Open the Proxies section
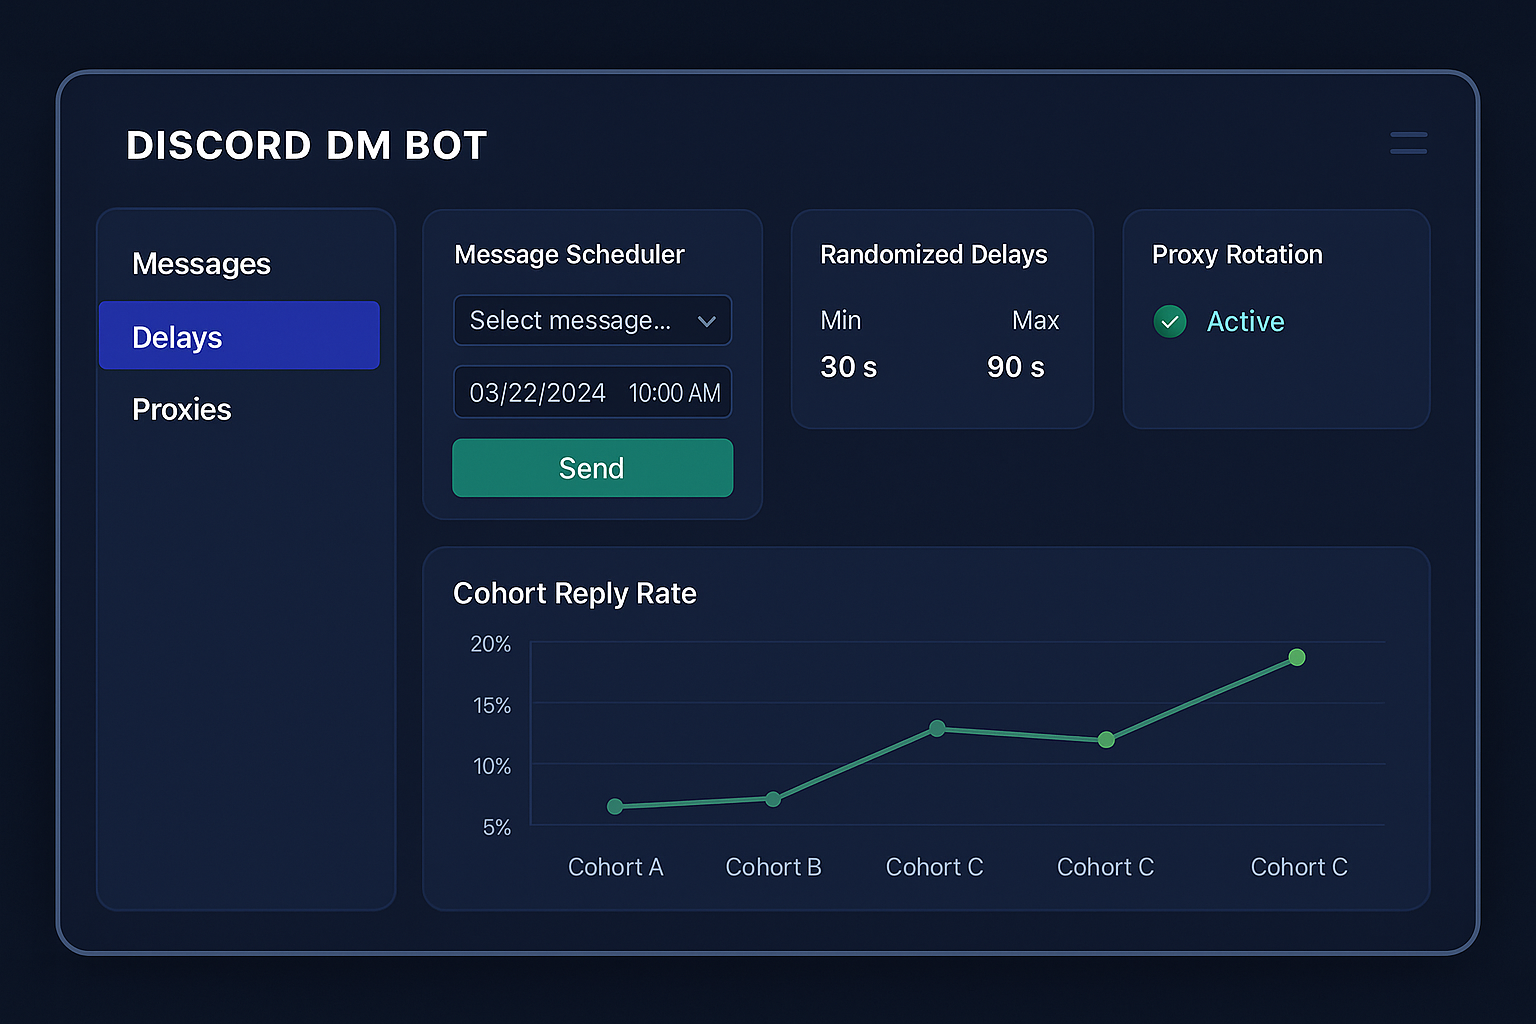The width and height of the screenshot is (1536, 1024). pos(182,409)
